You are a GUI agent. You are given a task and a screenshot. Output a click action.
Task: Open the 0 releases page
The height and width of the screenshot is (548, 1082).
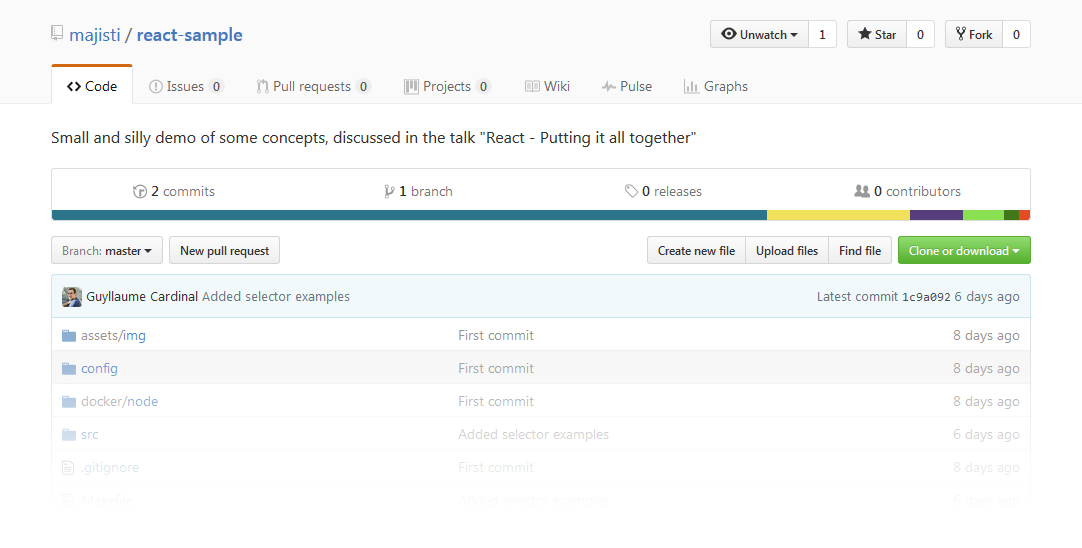pos(663,191)
